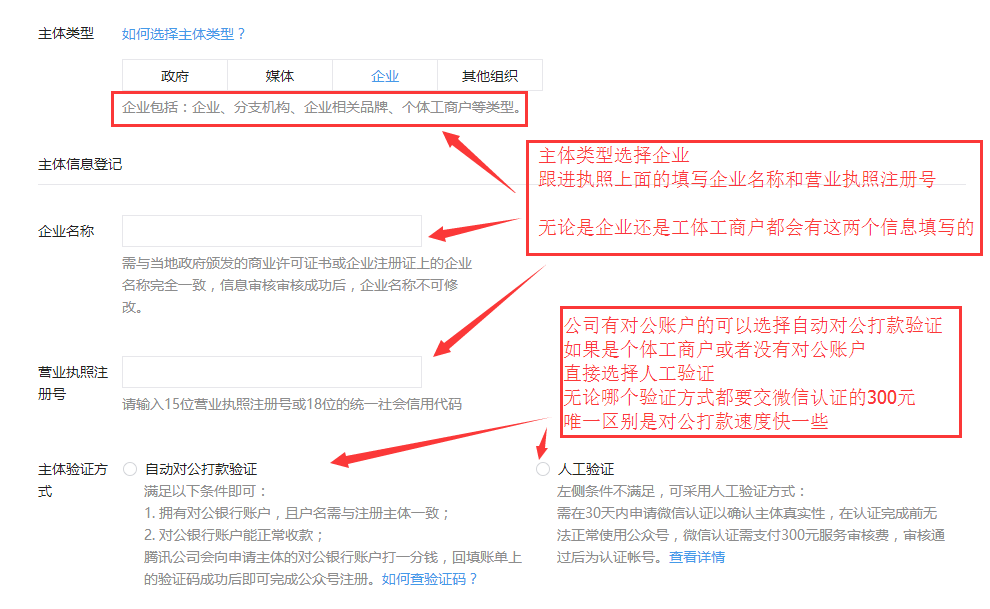Choose the 人工验证 radio button

(x=543, y=469)
